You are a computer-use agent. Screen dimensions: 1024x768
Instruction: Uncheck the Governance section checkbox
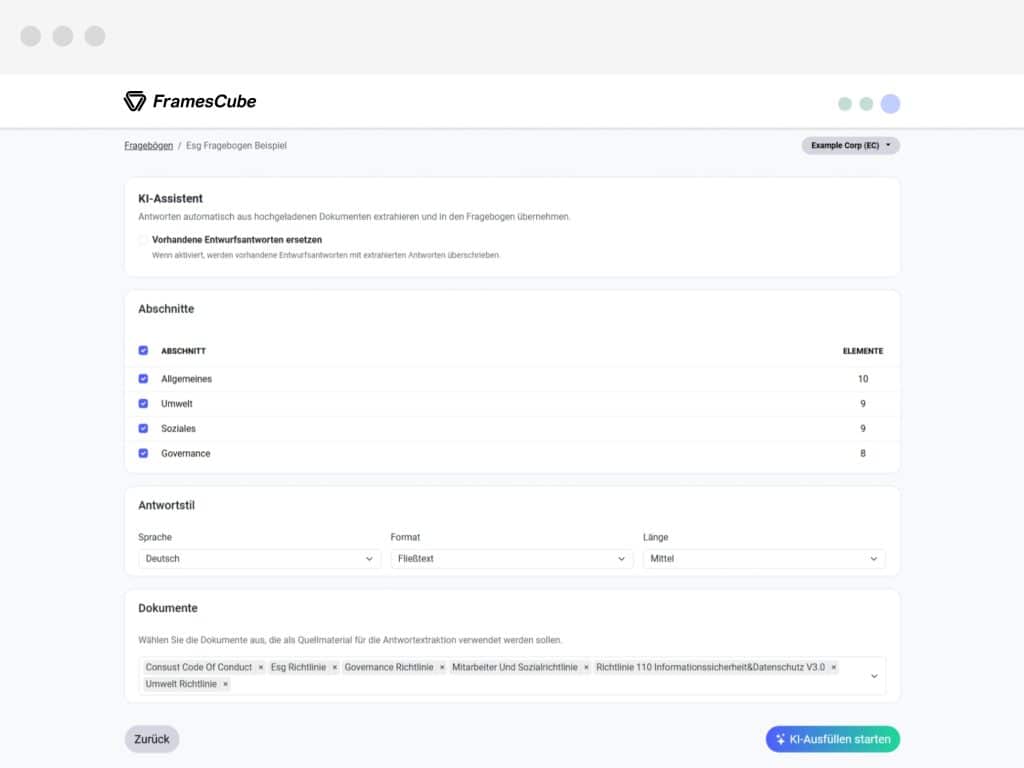[x=143, y=453]
